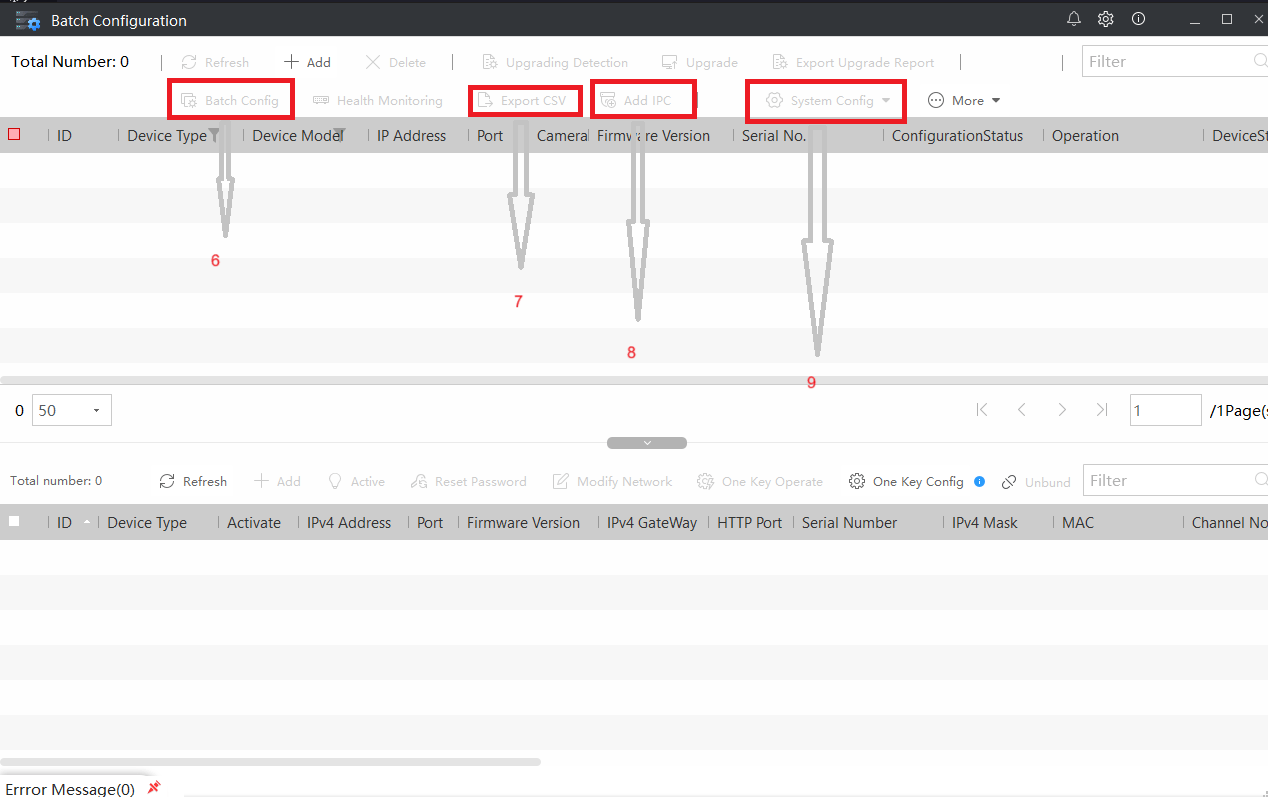
Task: Jump to first page arrow
Action: 982,410
